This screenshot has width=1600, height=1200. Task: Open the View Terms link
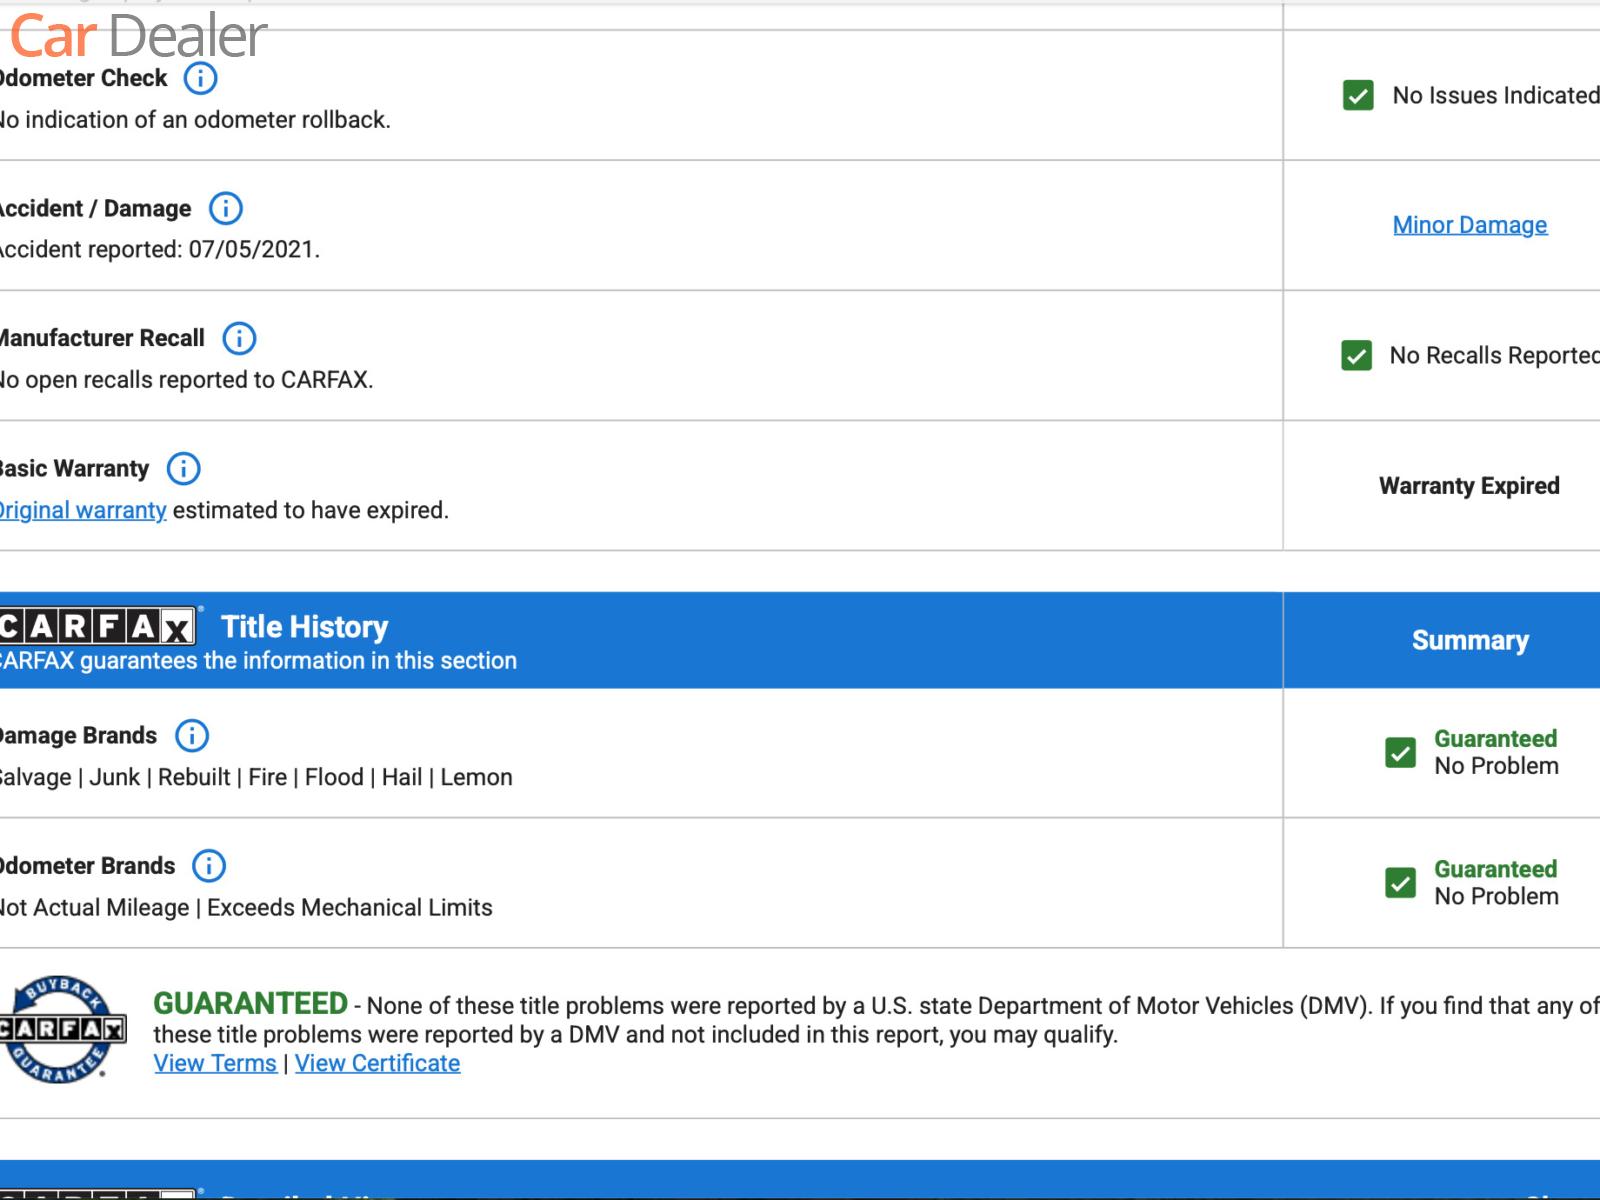pos(215,1063)
